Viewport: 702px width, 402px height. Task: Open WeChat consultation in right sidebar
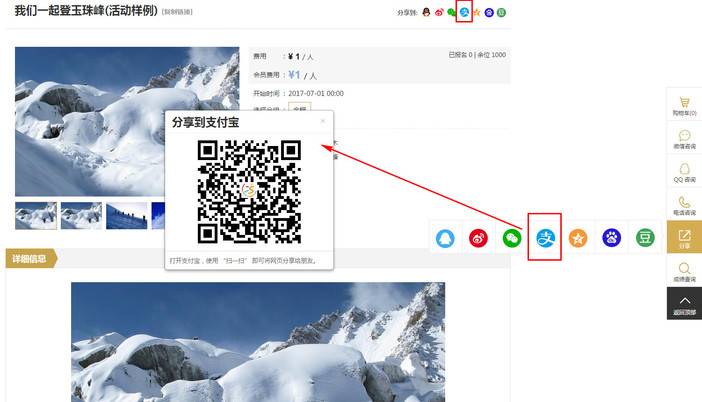[x=684, y=140]
